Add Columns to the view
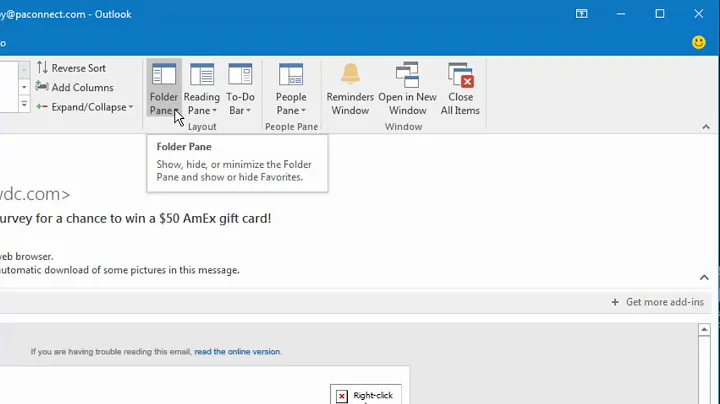This screenshot has width=720, height=404. point(74,87)
